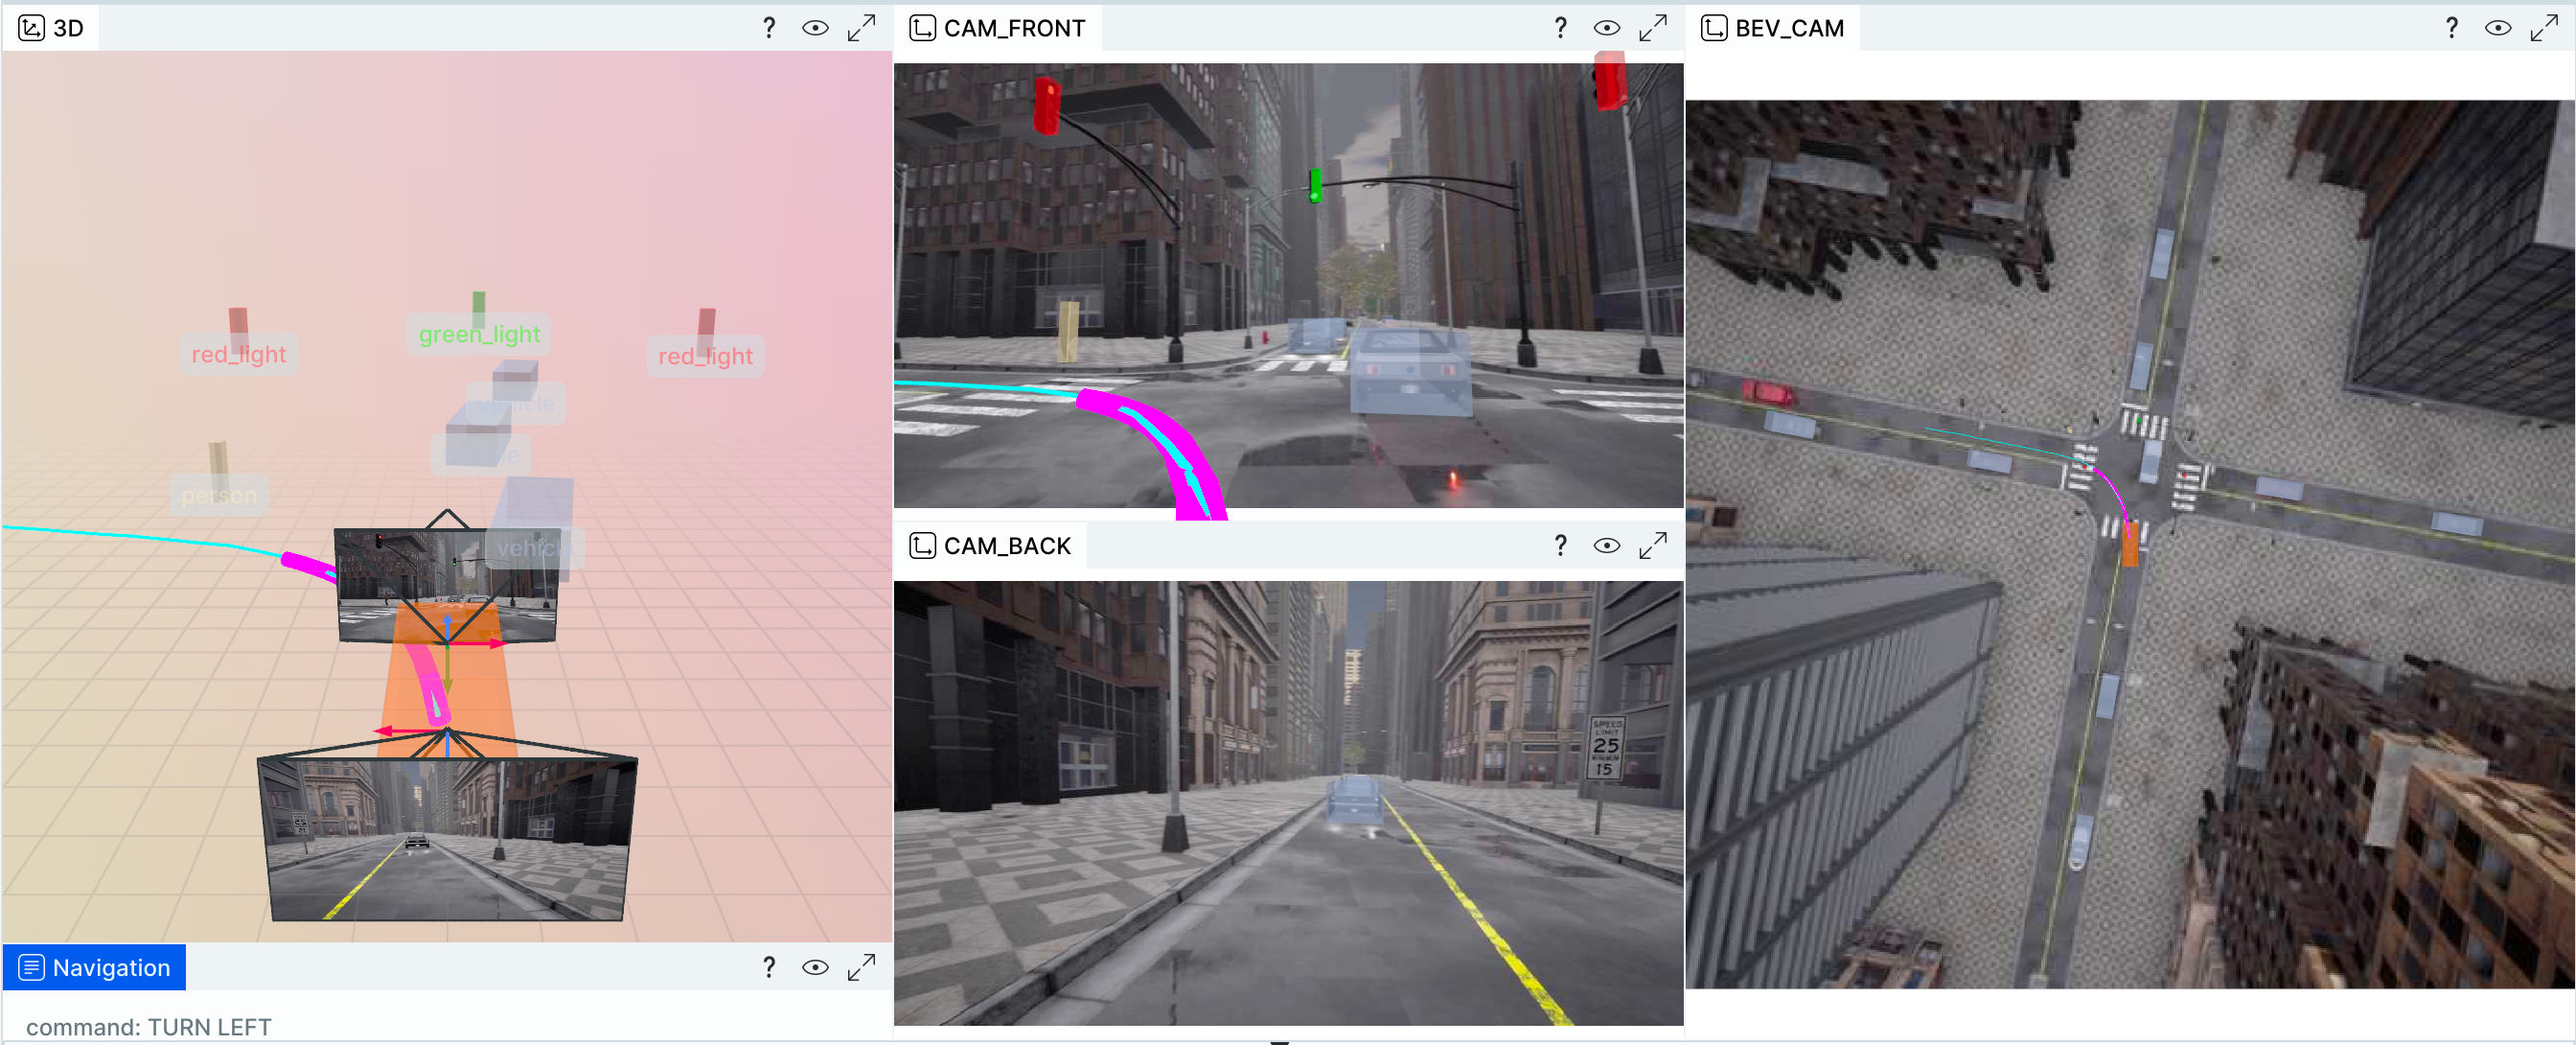Select the CAM_BACK panel tab
This screenshot has width=2576, height=1045.
(990, 545)
